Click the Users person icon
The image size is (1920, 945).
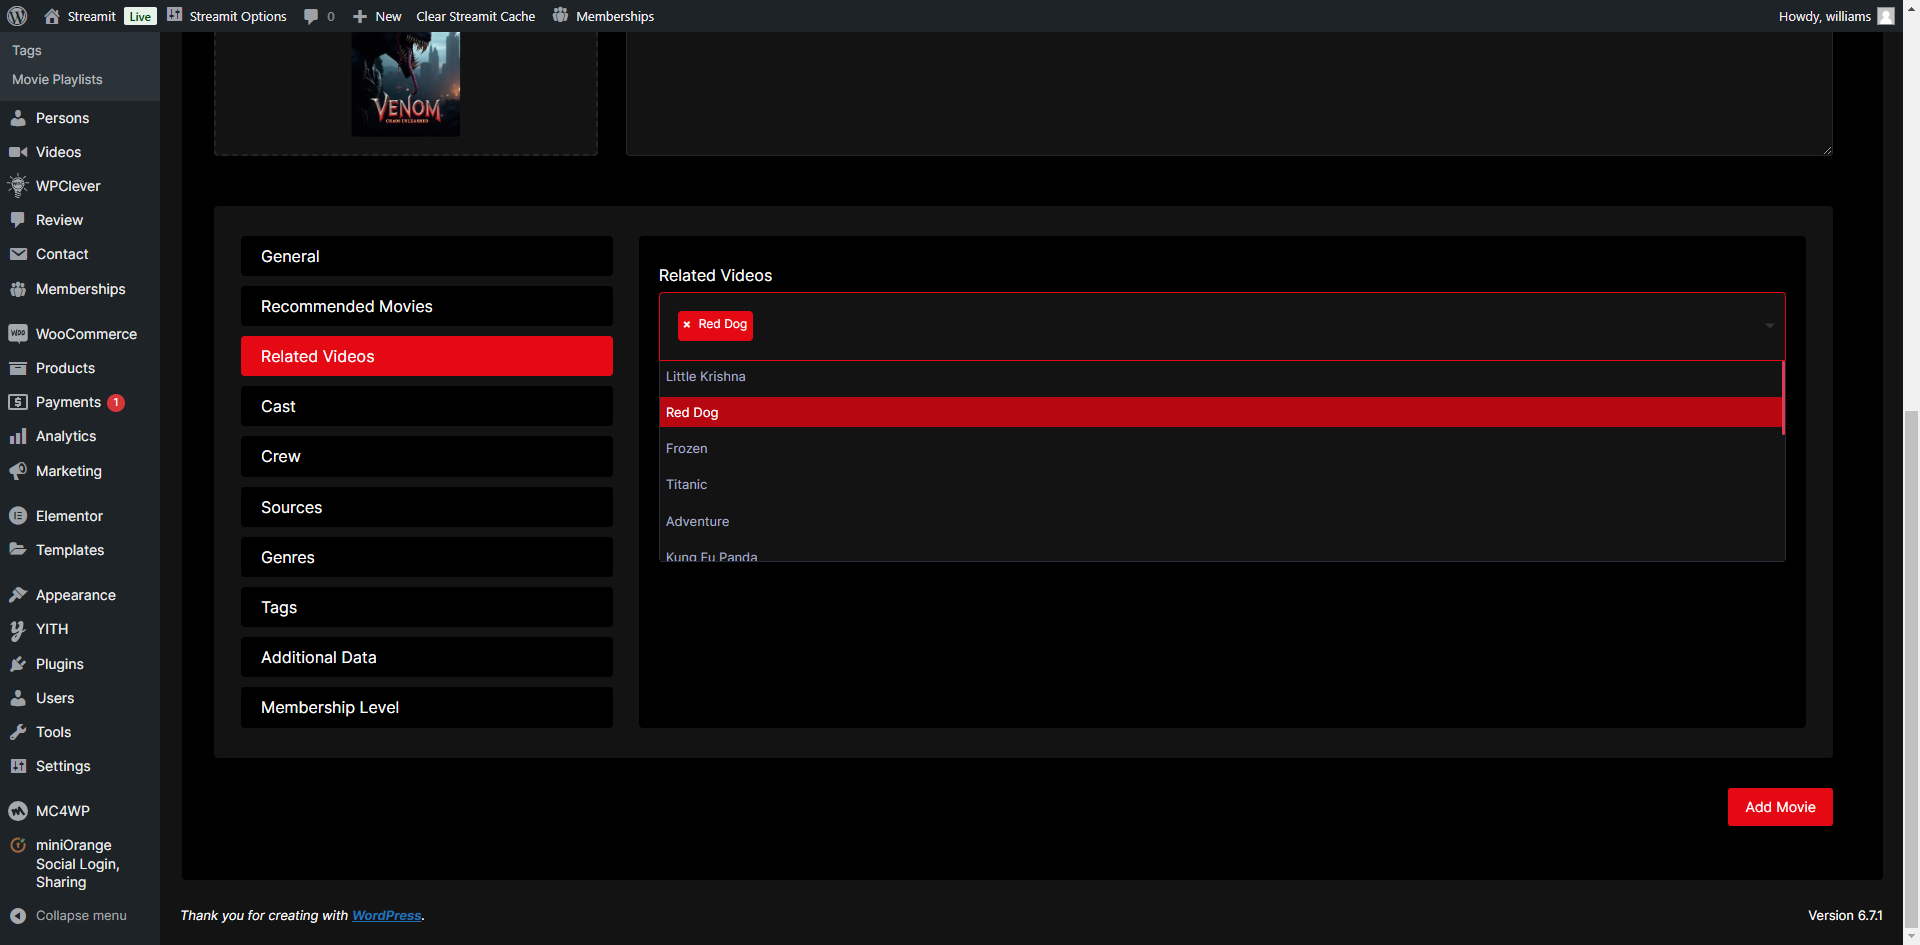(x=18, y=698)
